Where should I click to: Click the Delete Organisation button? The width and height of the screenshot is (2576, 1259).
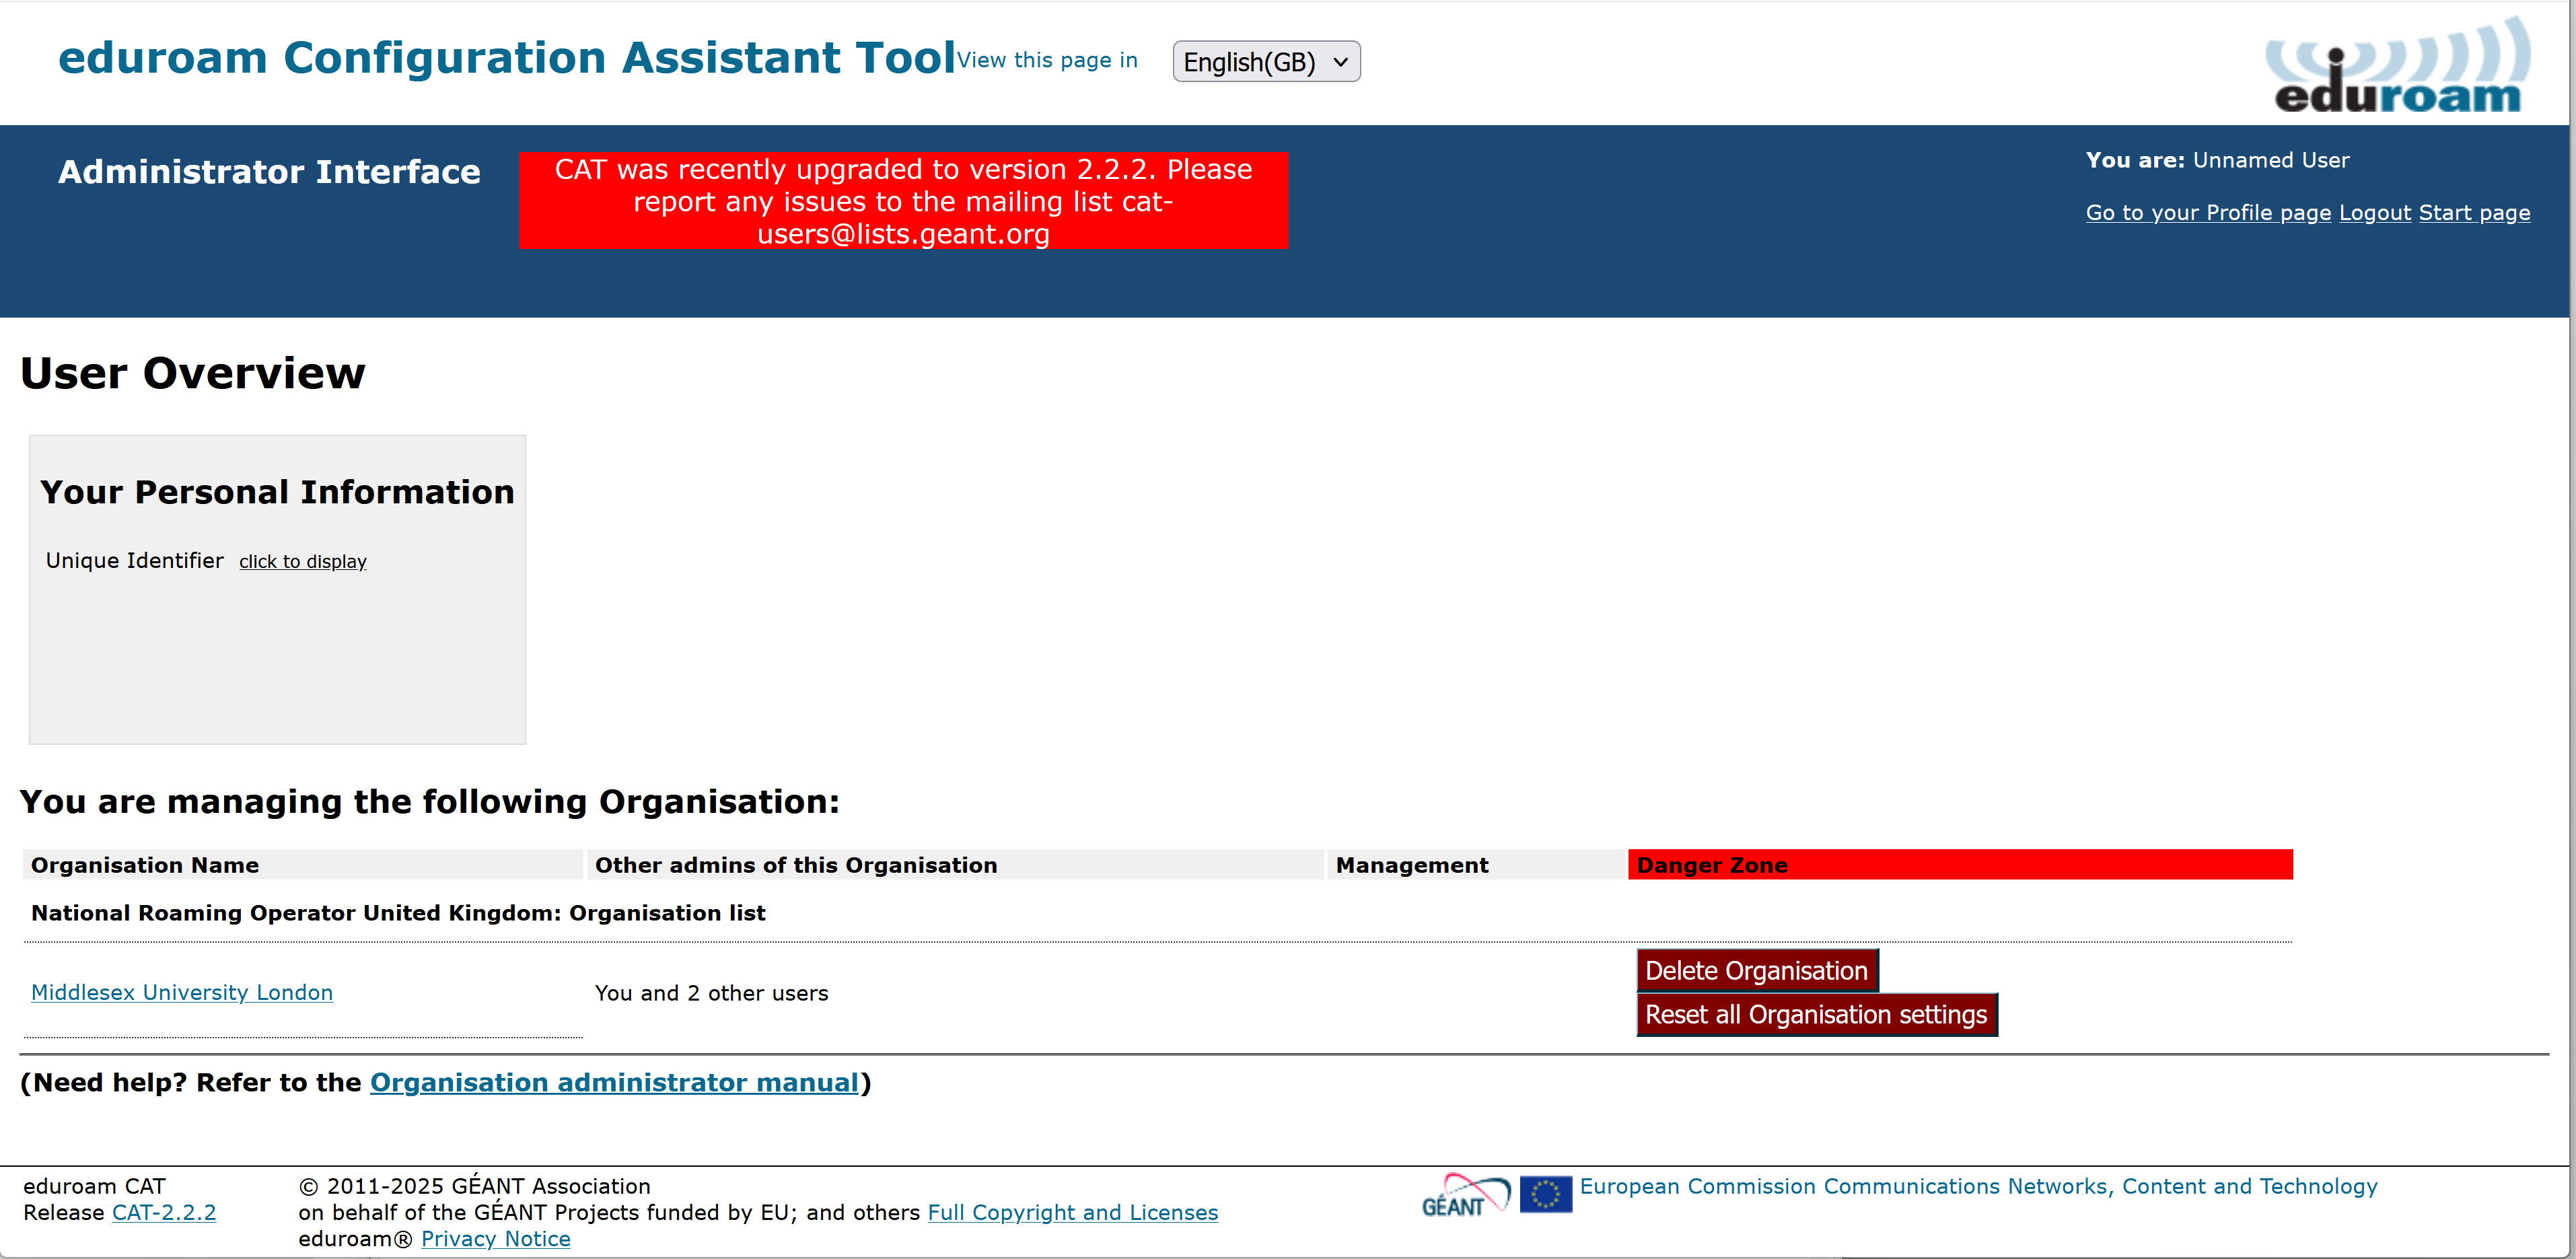click(x=1757, y=970)
